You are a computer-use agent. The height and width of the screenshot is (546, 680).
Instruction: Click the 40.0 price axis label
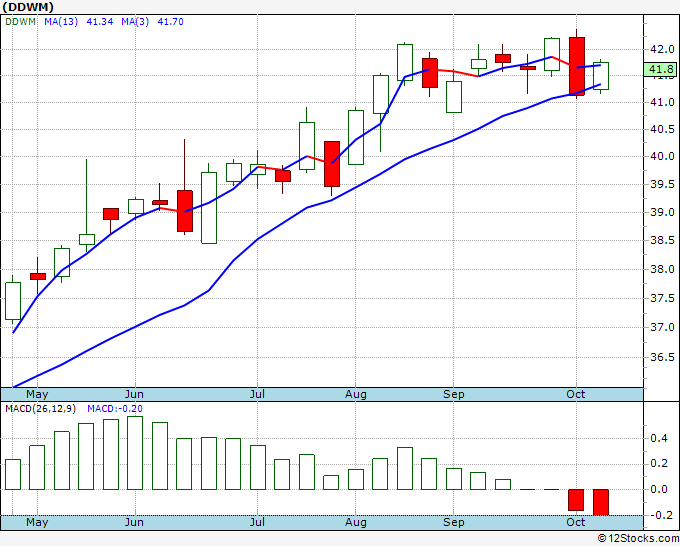[x=662, y=156]
